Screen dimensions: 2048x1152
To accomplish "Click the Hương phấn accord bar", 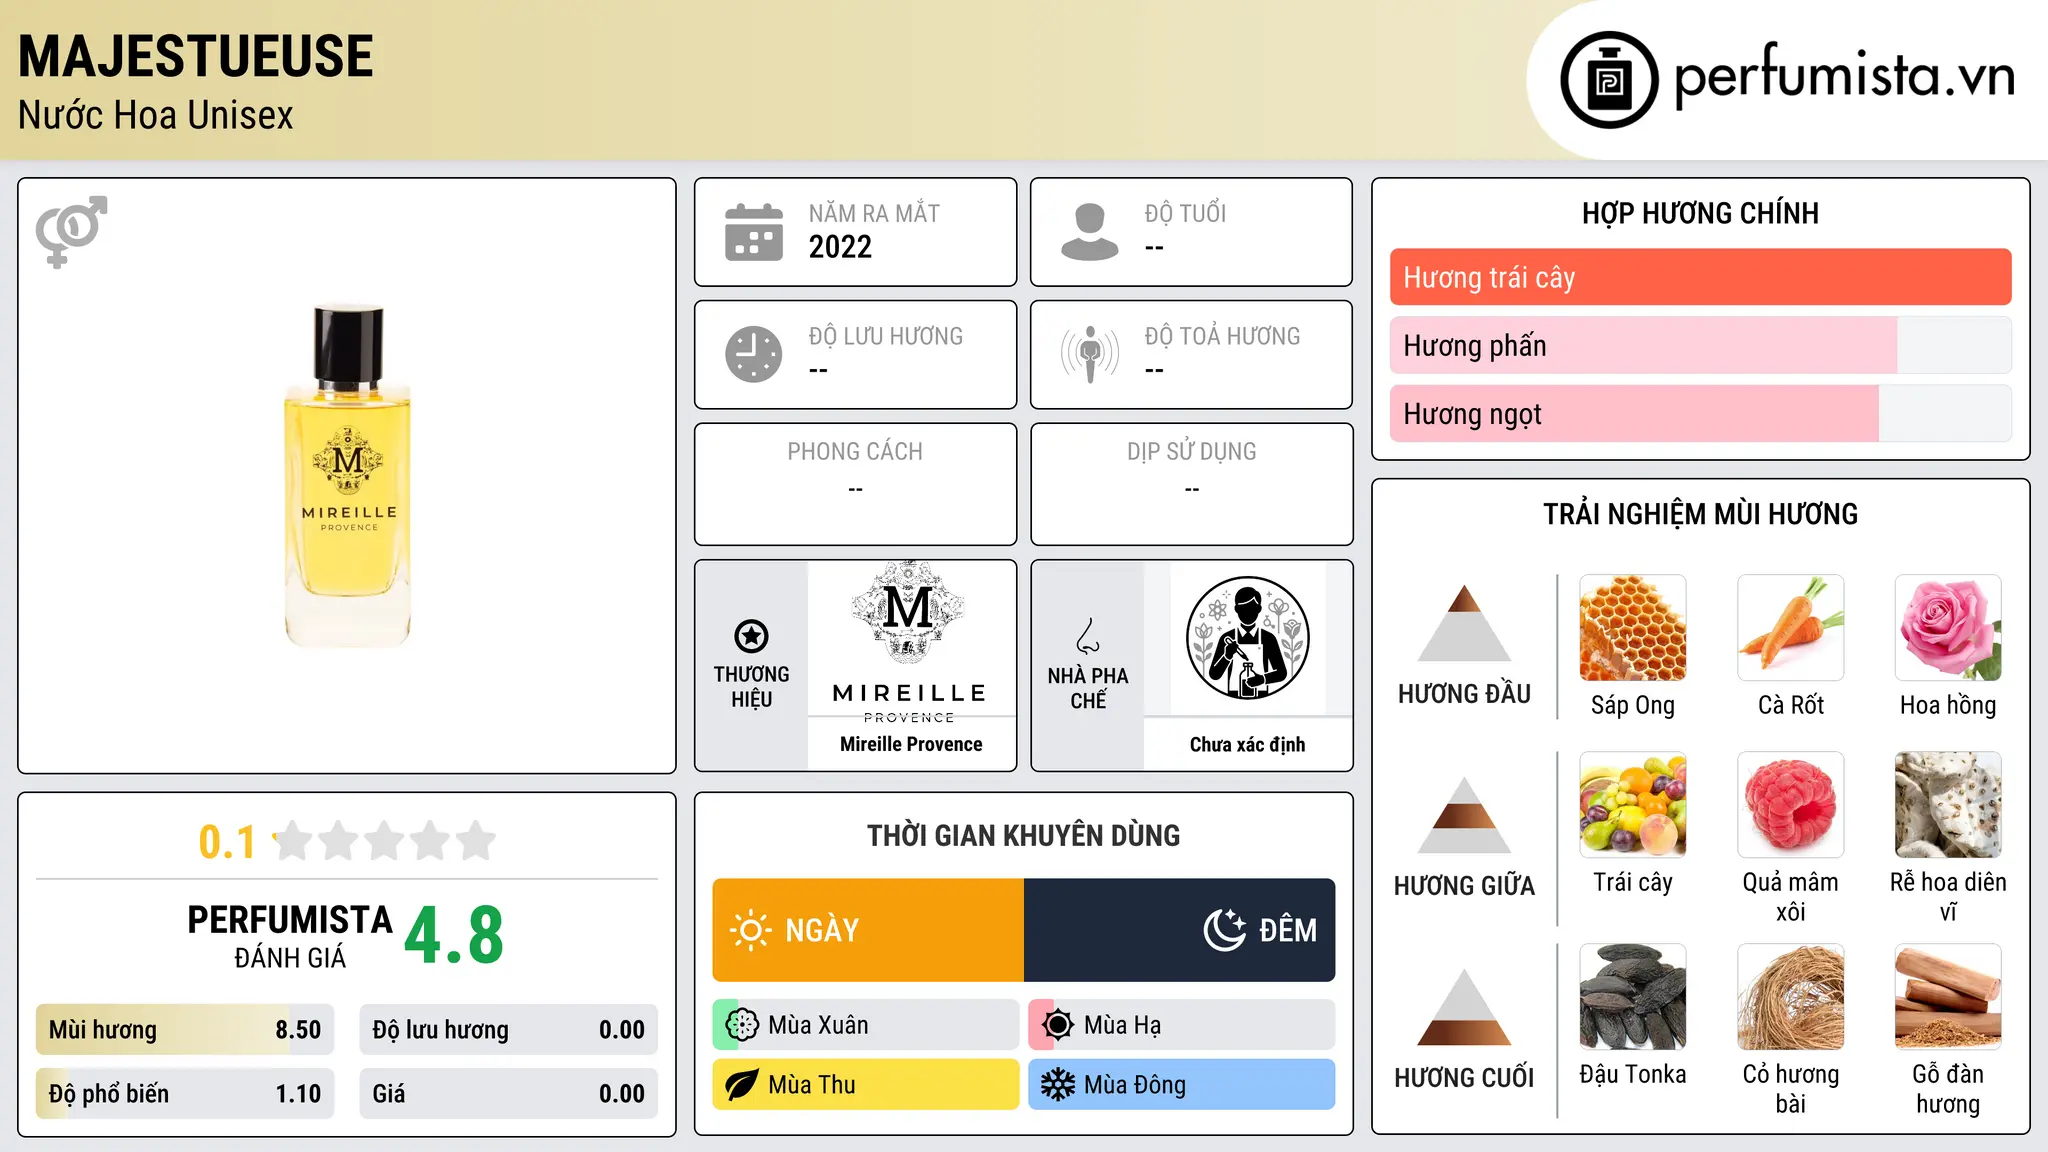I will click(x=1700, y=345).
